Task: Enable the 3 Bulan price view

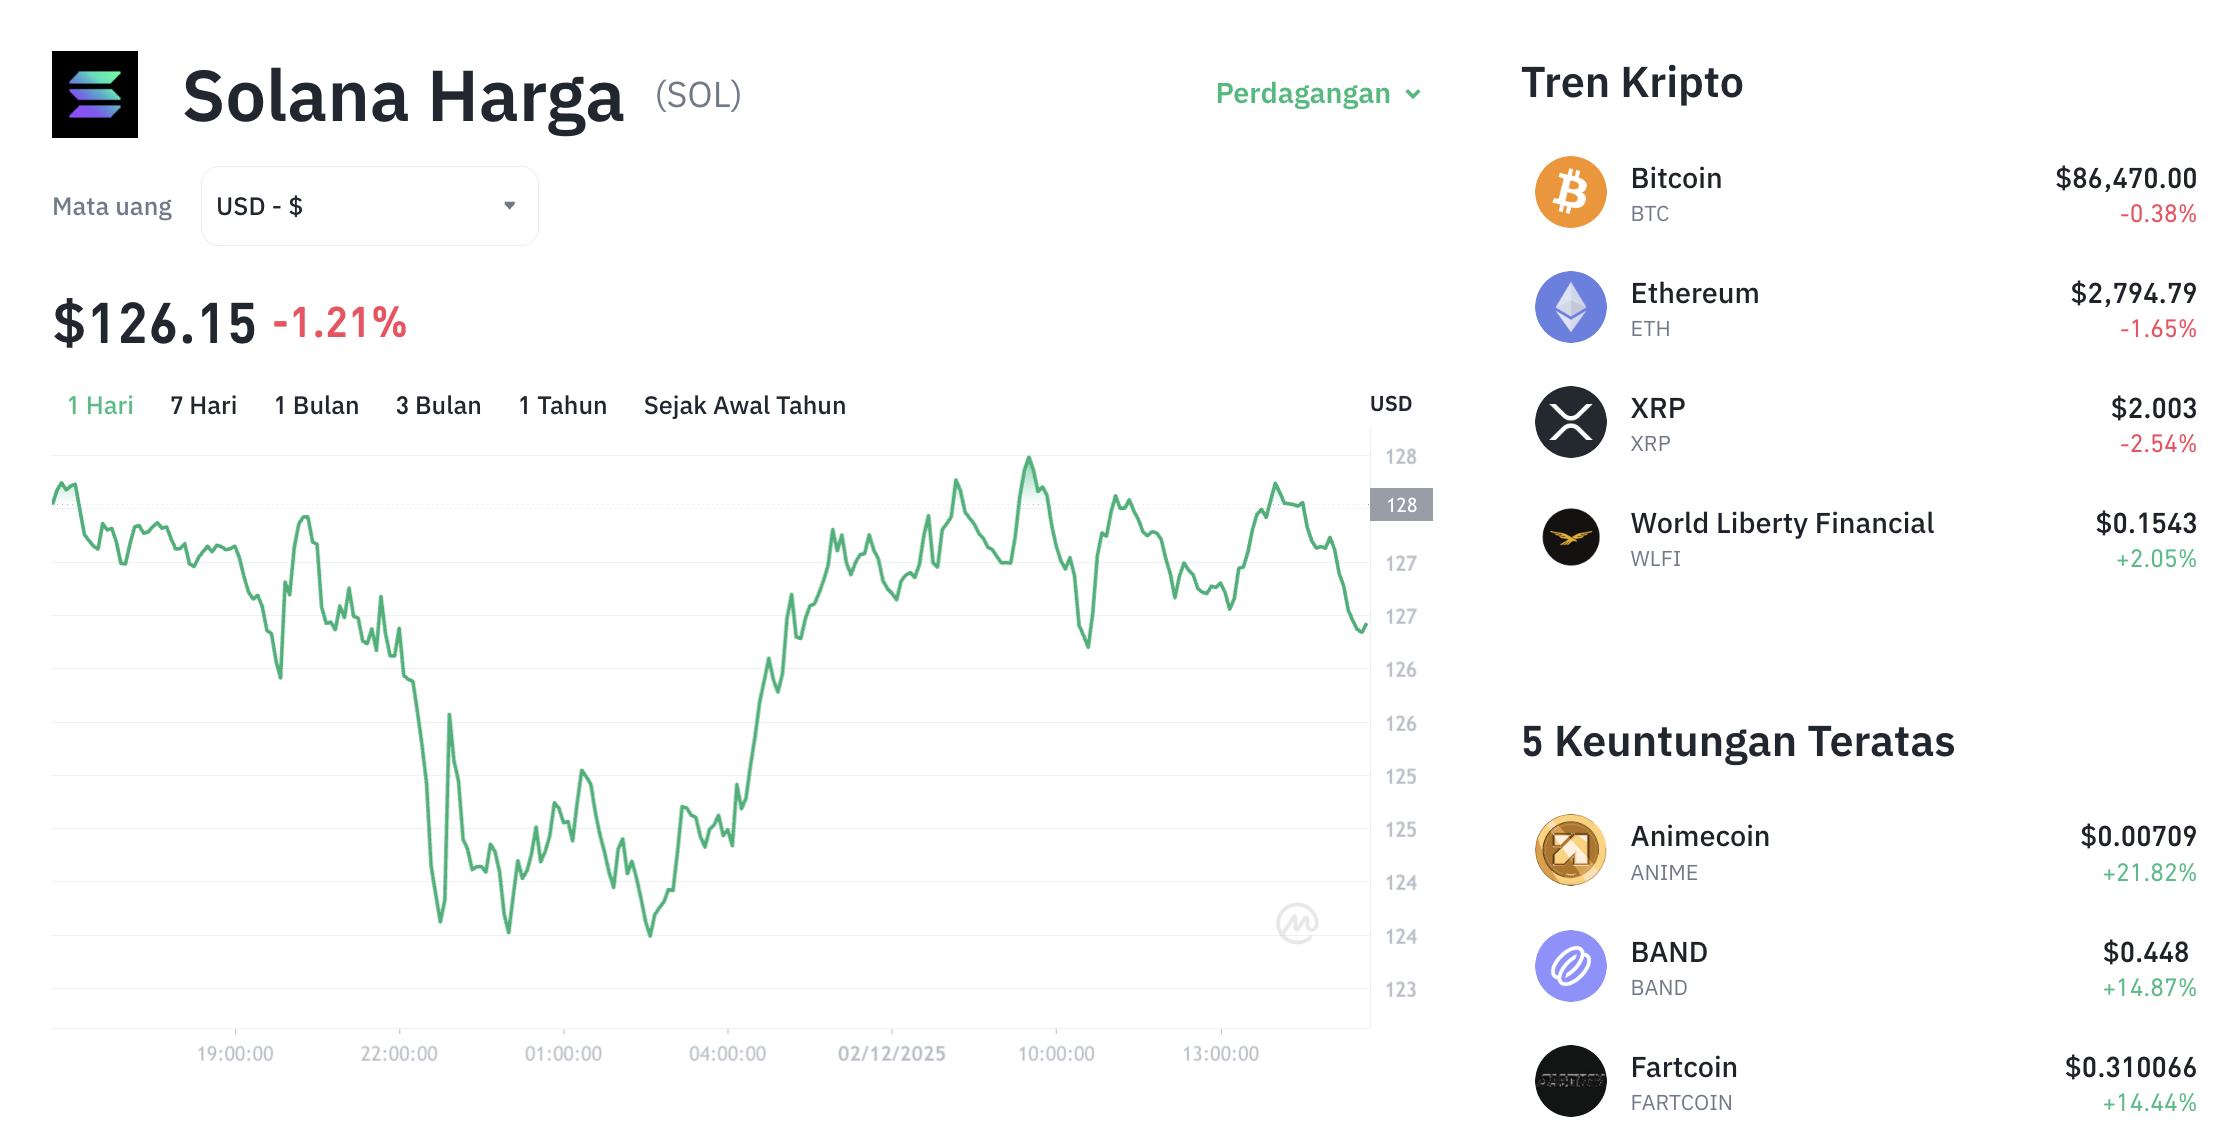Action: 438,405
